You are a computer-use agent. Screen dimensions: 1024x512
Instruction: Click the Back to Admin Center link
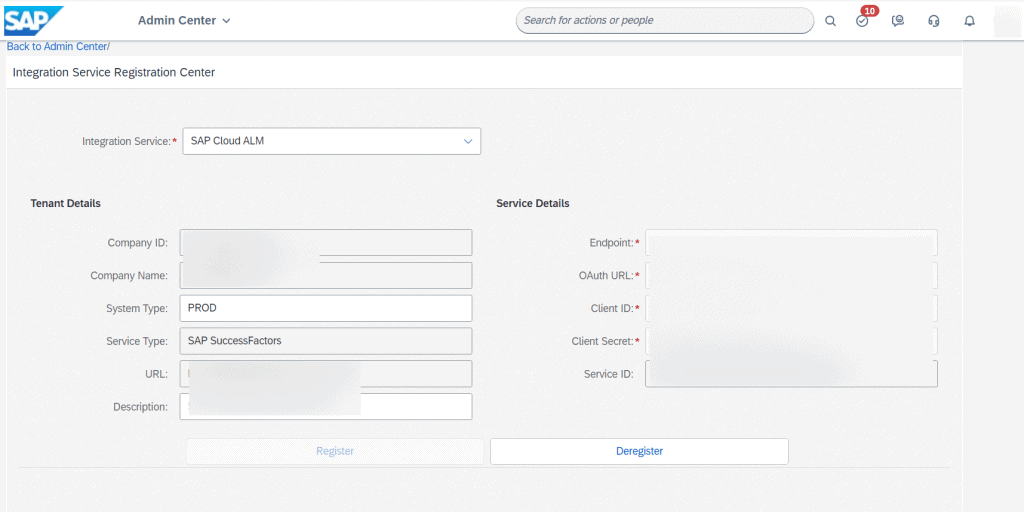pyautogui.click(x=57, y=46)
